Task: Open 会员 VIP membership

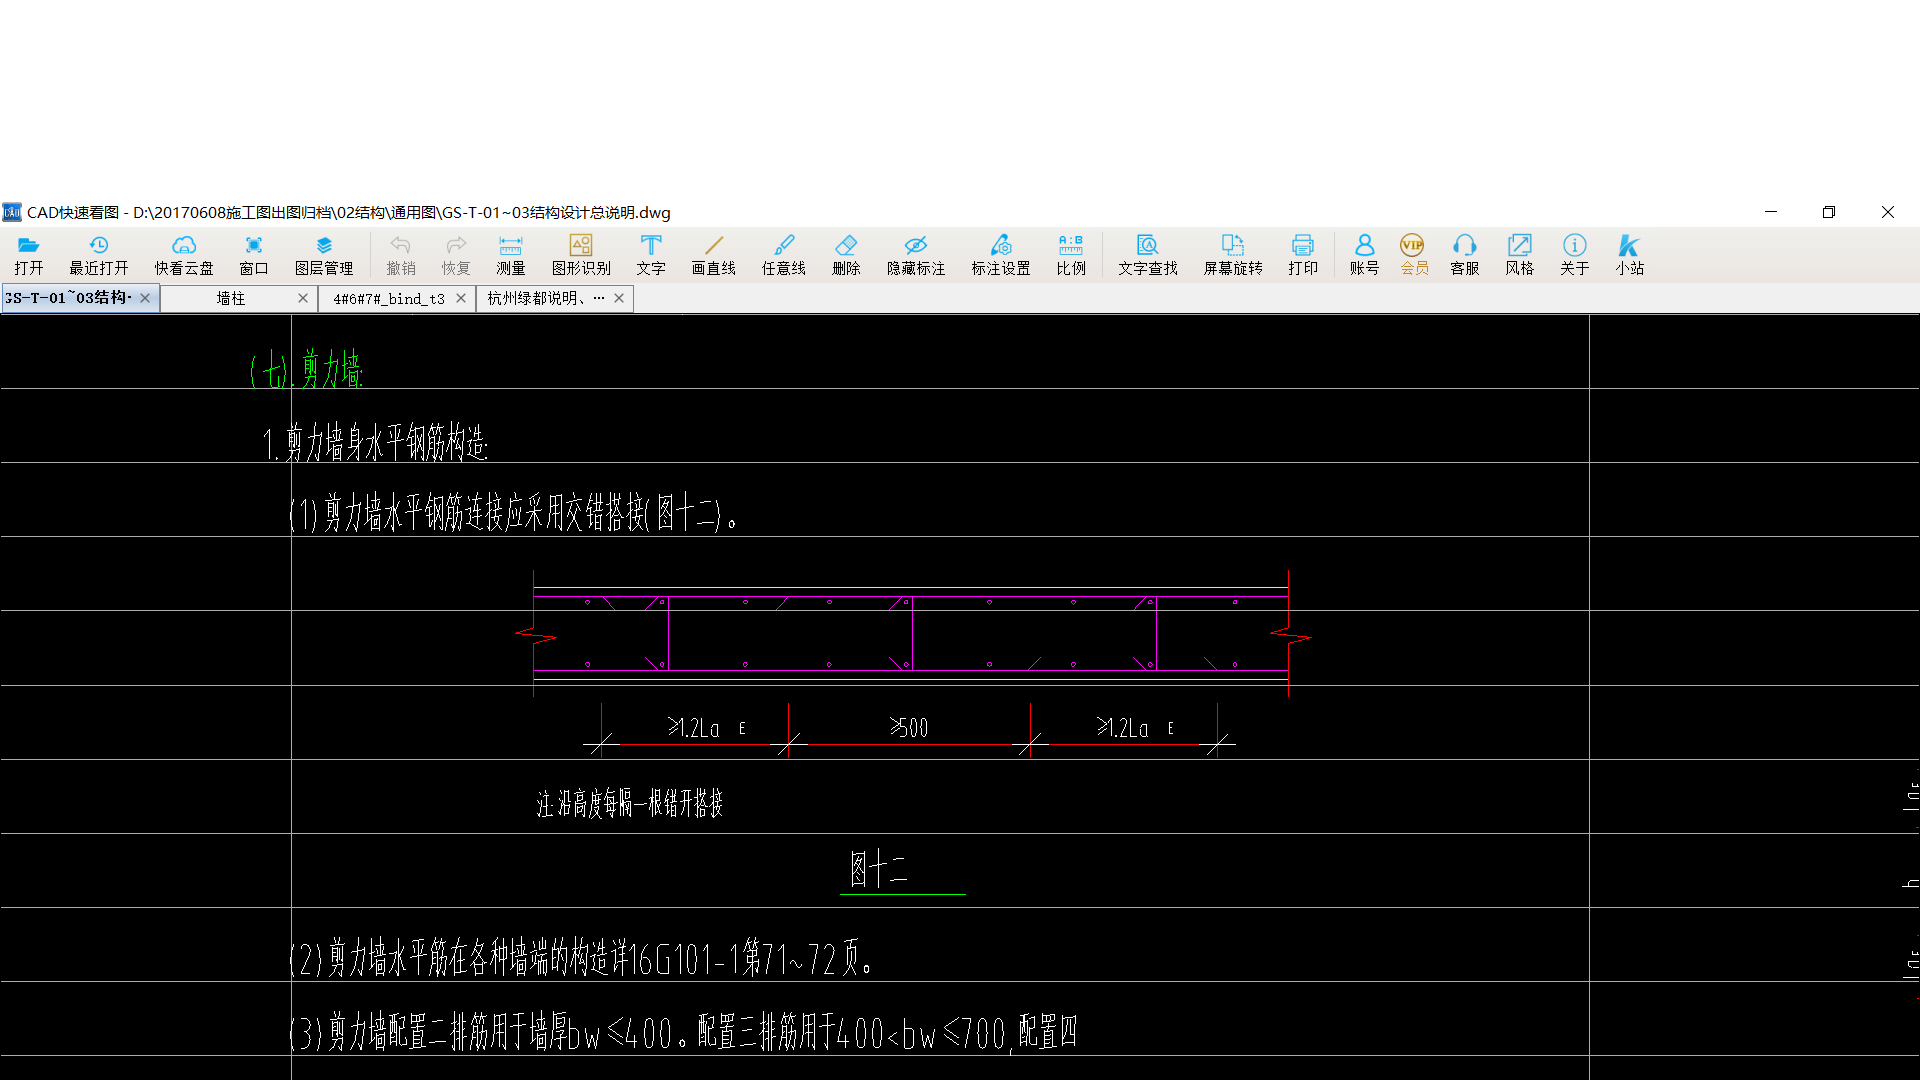Action: point(1413,254)
